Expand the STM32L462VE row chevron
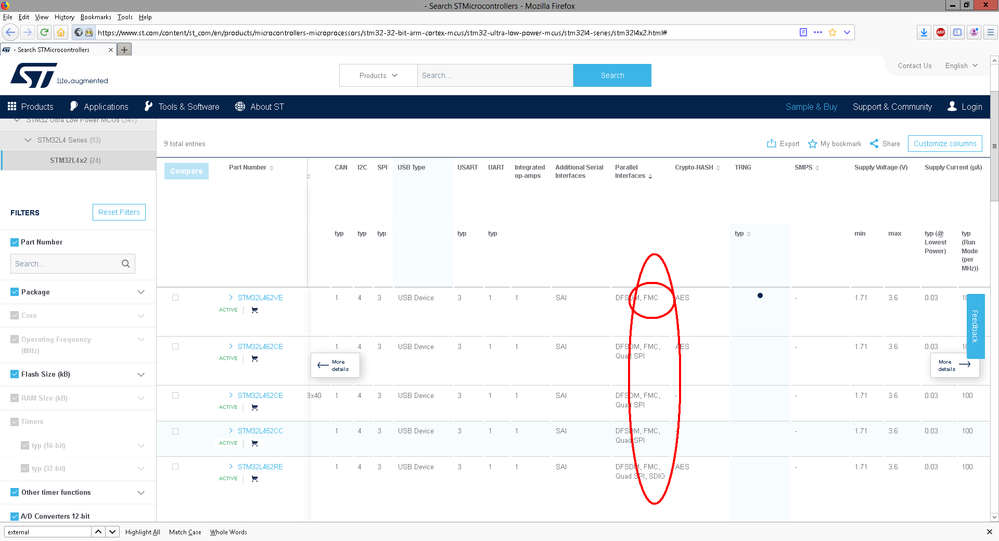The height and width of the screenshot is (541, 999). pos(231,298)
